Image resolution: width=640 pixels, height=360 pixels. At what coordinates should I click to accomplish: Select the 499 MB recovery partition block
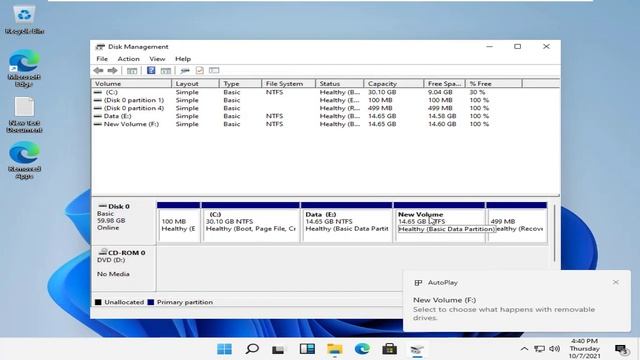click(517, 222)
